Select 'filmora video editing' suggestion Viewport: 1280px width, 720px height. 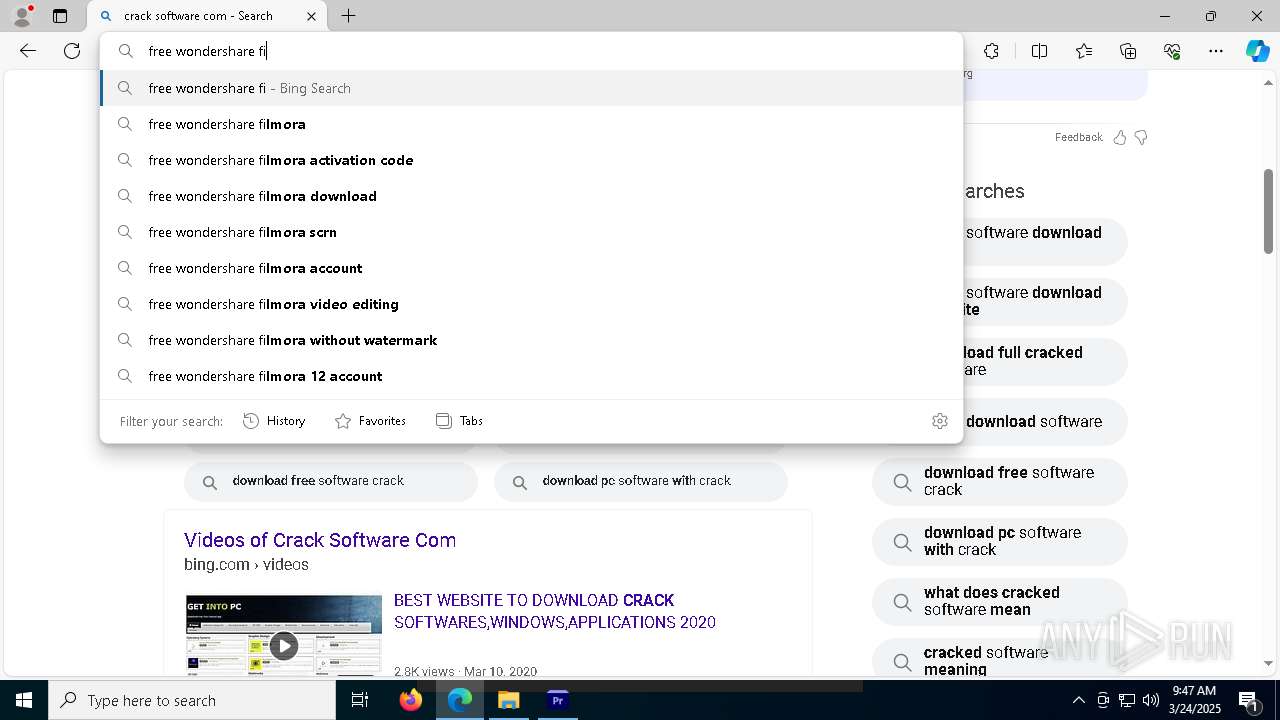click(531, 304)
